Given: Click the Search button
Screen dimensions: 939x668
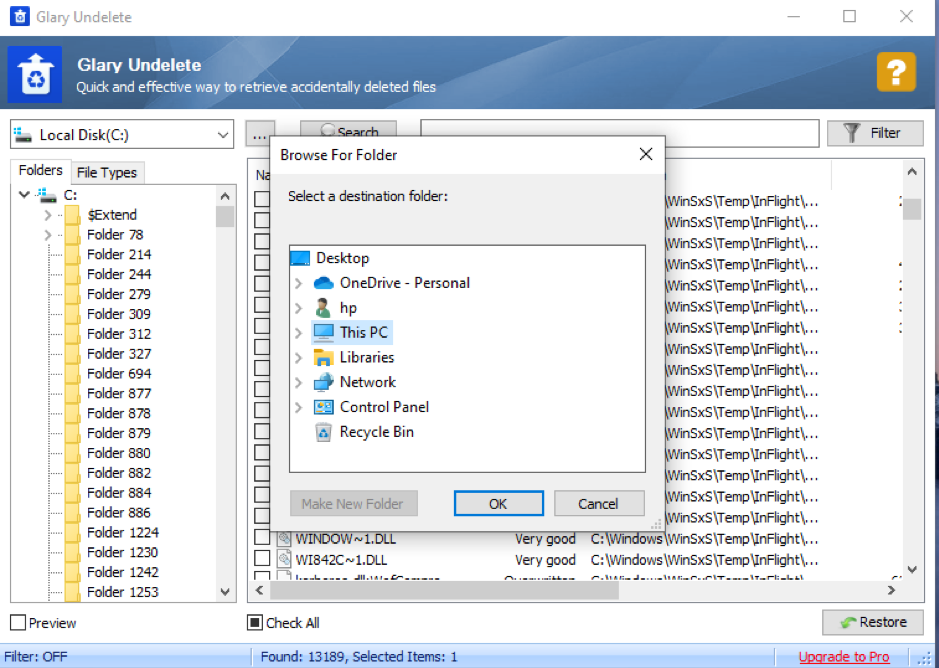Looking at the screenshot, I should 349,129.
